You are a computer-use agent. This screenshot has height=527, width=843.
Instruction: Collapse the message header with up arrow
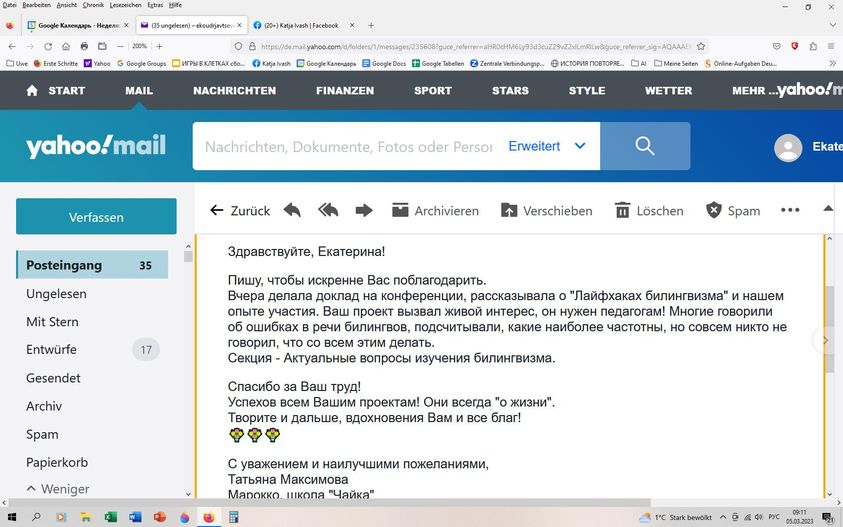pos(828,209)
